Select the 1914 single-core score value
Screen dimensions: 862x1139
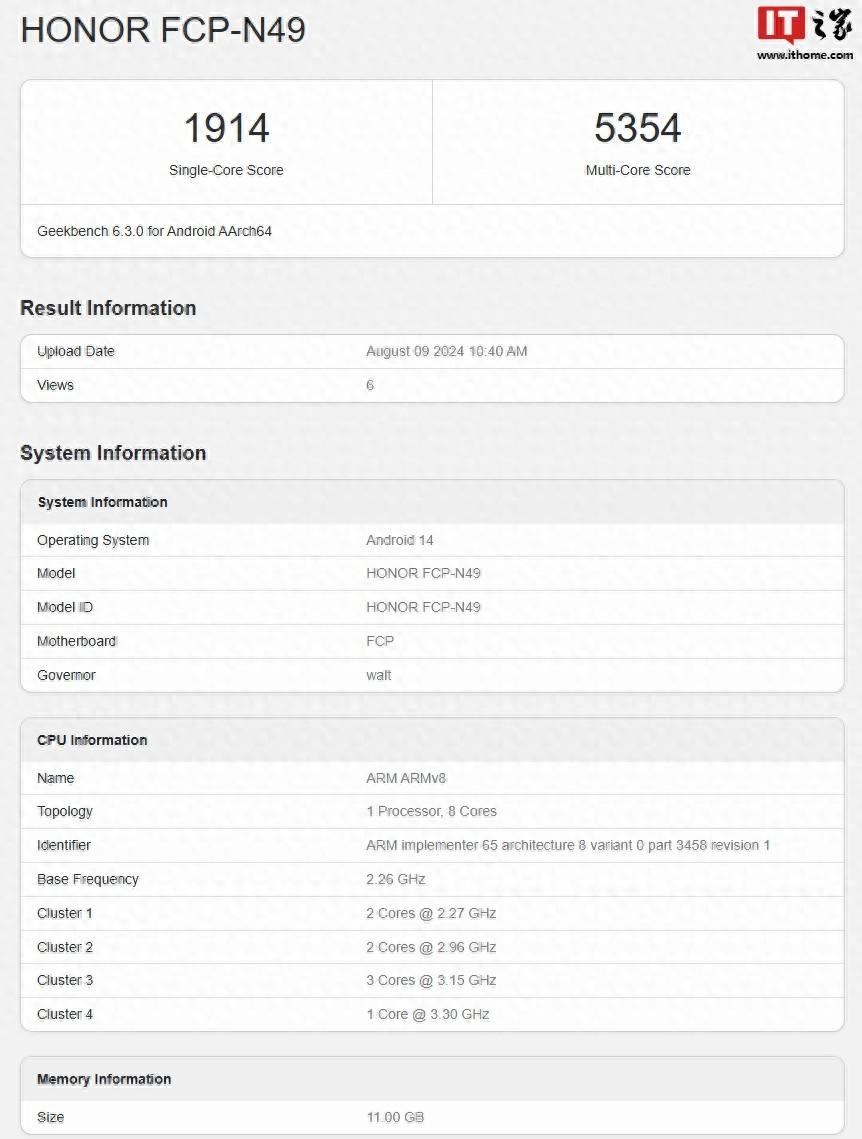coord(227,128)
